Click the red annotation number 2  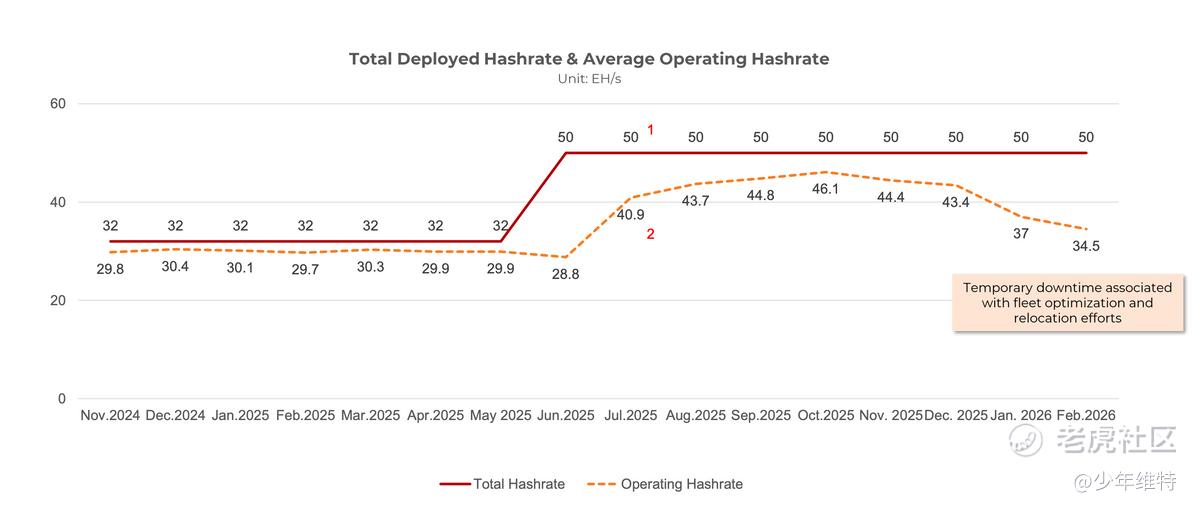pos(650,235)
